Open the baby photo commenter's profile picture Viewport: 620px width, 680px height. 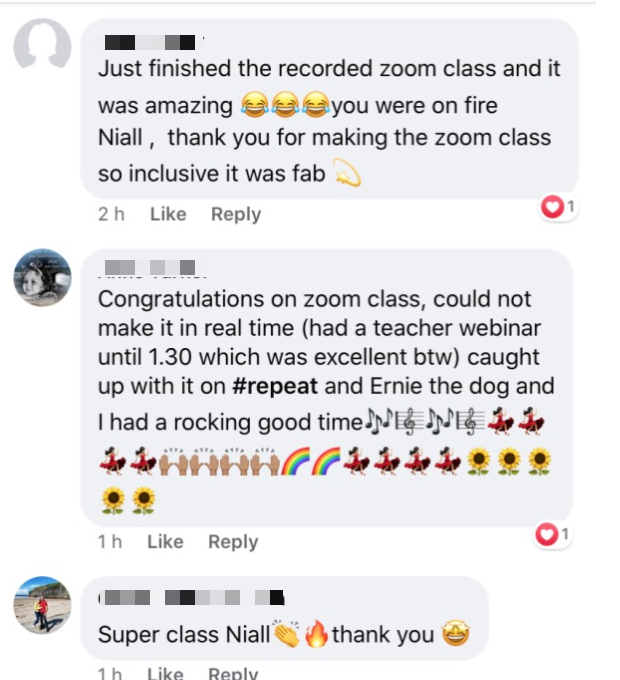click(42, 278)
